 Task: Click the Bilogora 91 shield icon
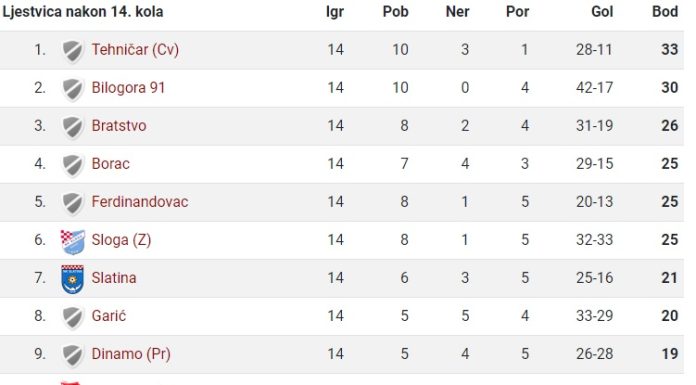pyautogui.click(x=73, y=89)
